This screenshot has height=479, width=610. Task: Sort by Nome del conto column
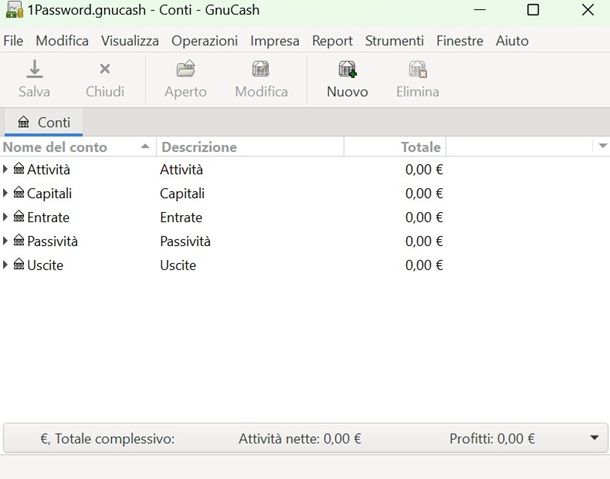(78, 147)
